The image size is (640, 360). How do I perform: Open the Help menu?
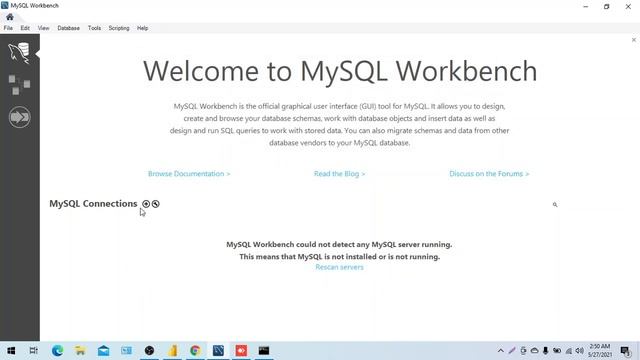pos(142,28)
